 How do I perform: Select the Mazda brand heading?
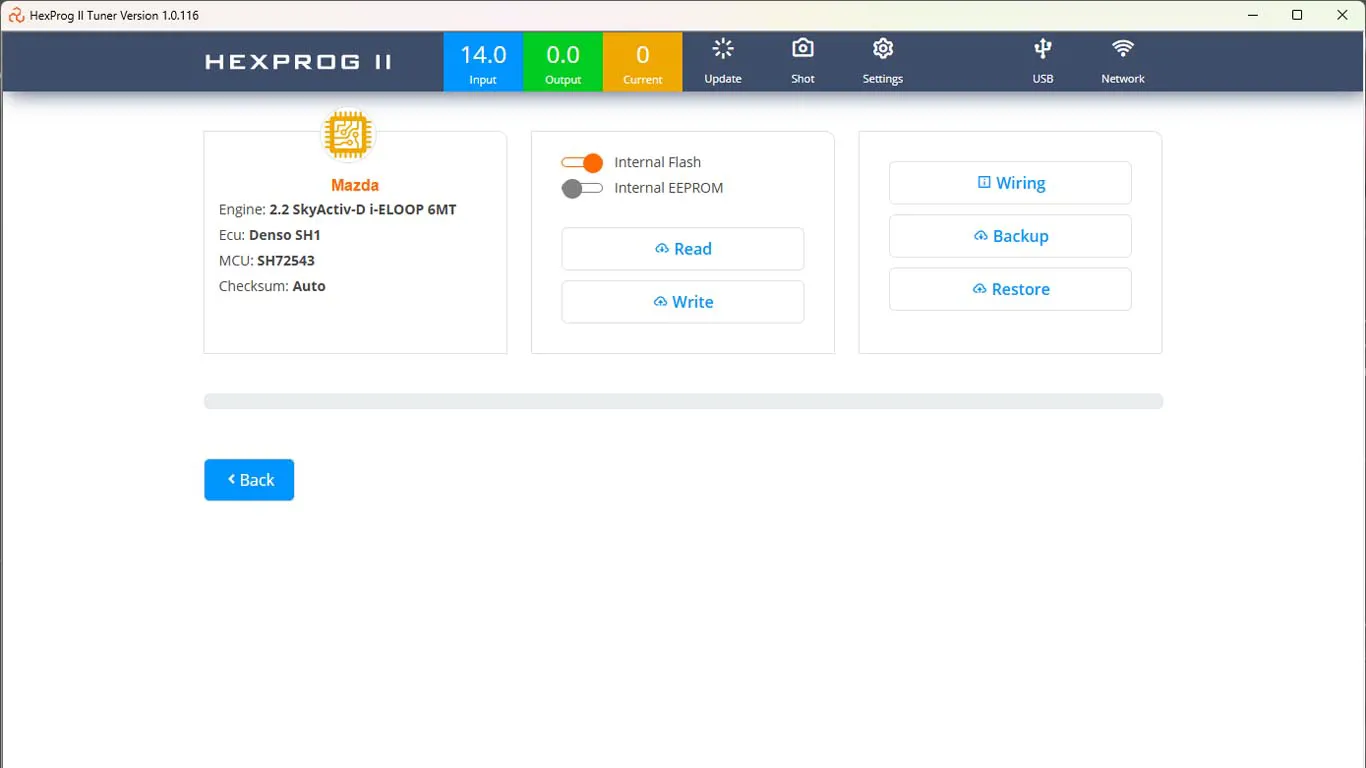(355, 185)
